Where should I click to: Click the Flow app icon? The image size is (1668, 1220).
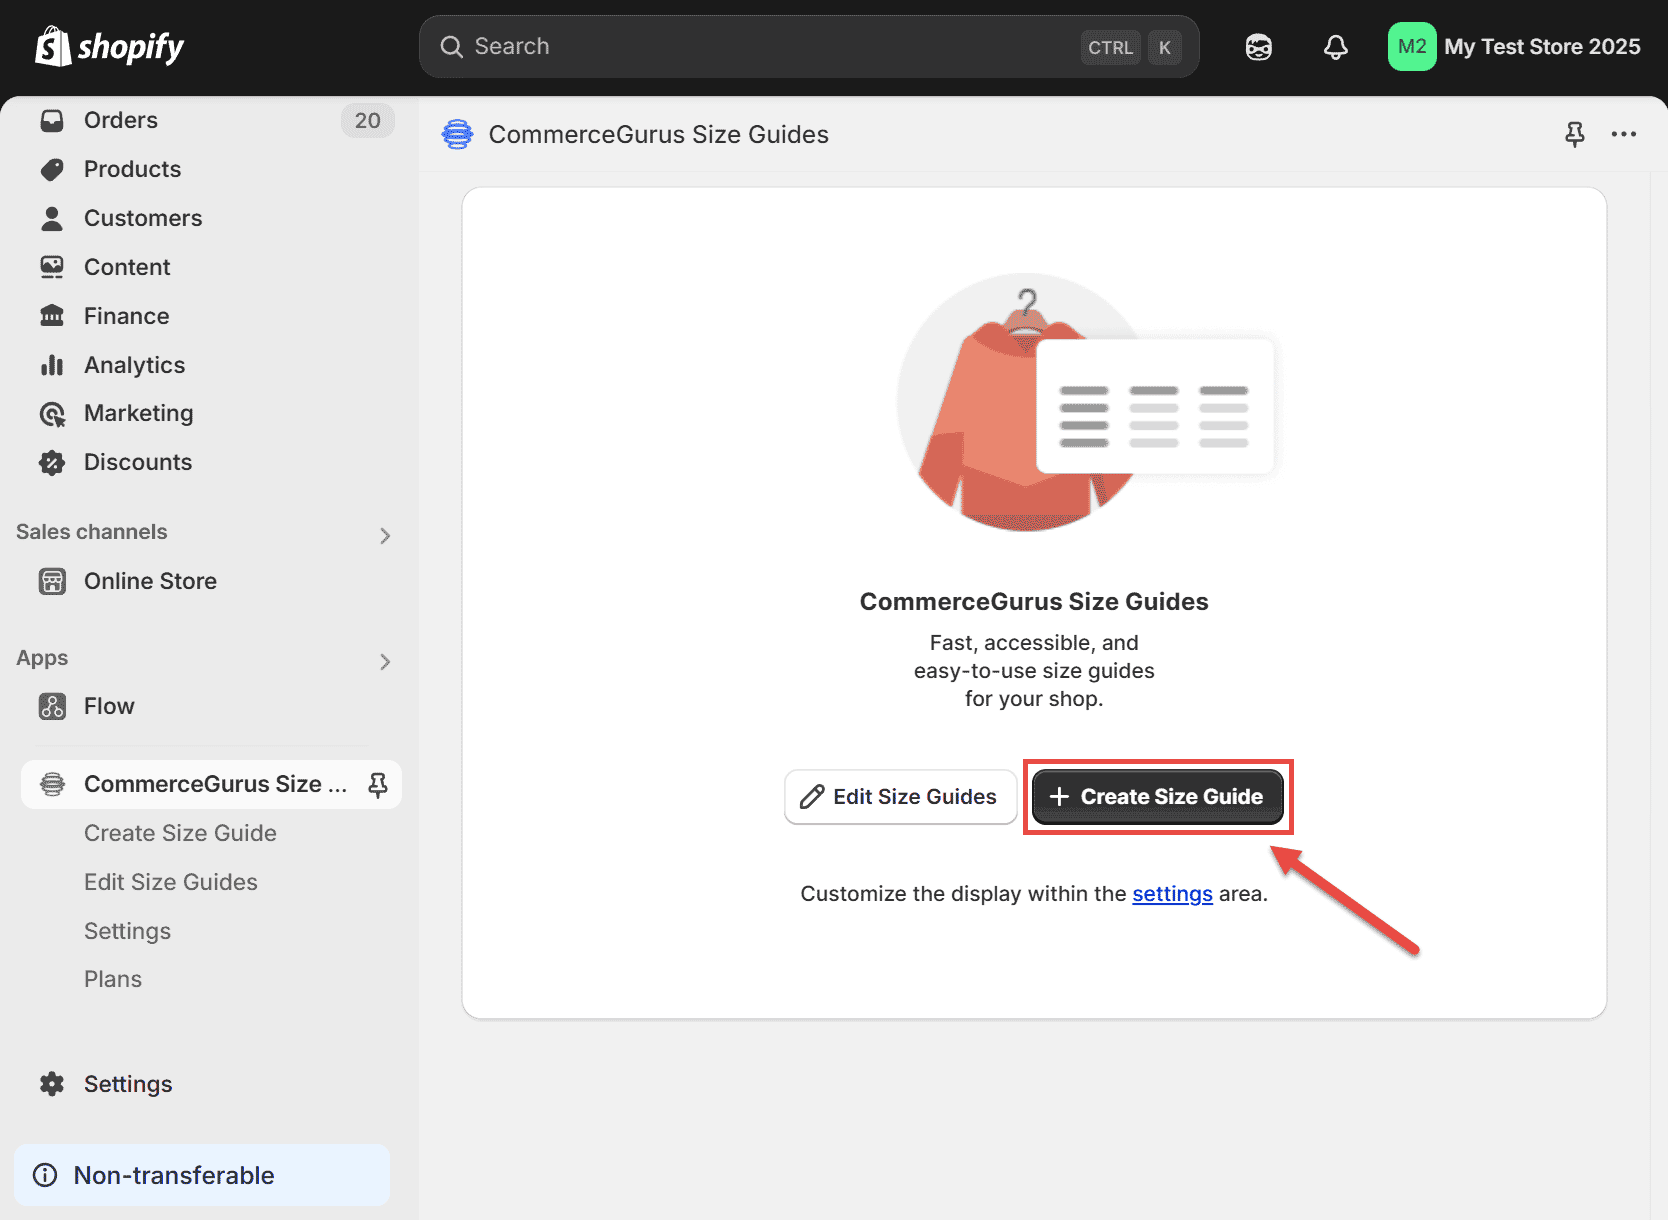[52, 707]
